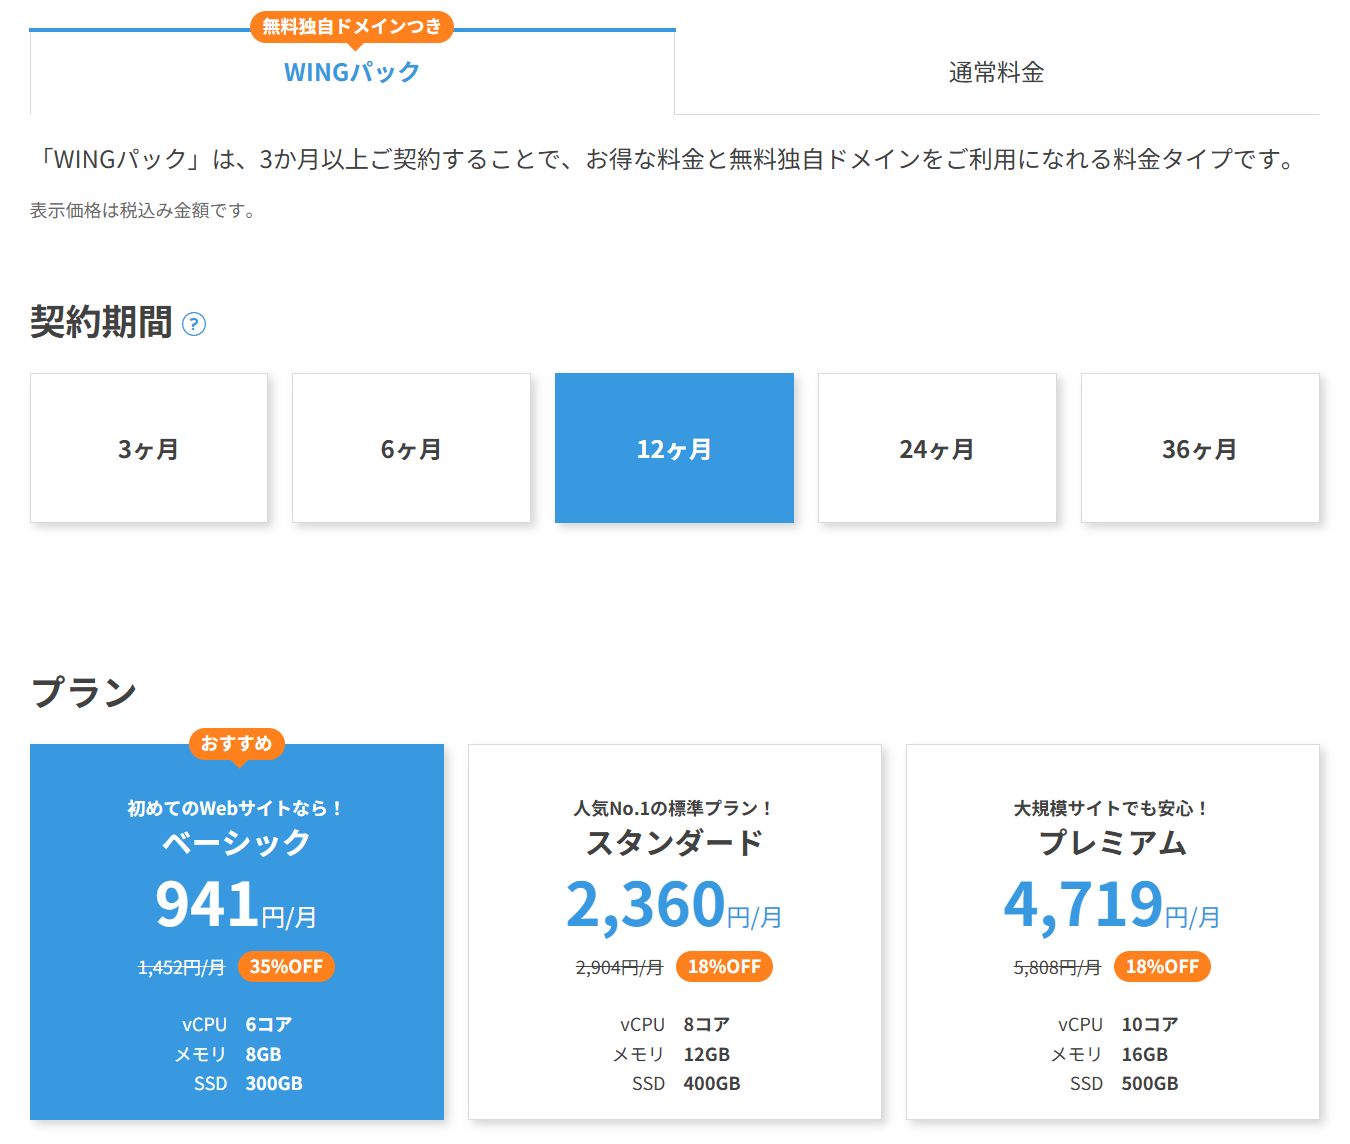Image resolution: width=1350 pixels, height=1144 pixels.
Task: Select the 12ヶ月 contract period option
Action: (x=674, y=449)
